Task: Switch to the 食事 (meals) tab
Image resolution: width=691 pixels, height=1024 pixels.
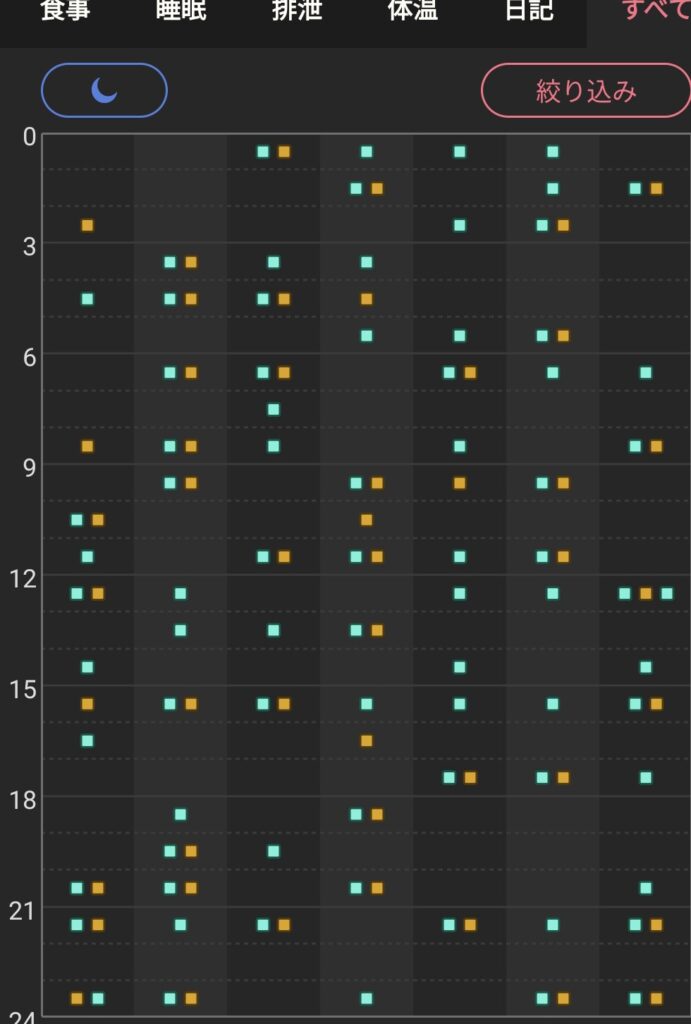Action: click(x=65, y=12)
